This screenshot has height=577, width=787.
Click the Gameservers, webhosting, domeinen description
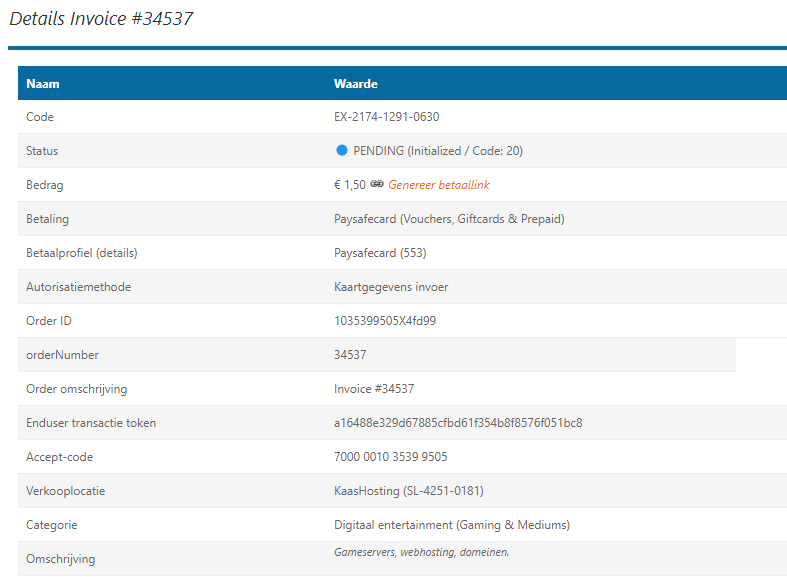tap(421, 552)
